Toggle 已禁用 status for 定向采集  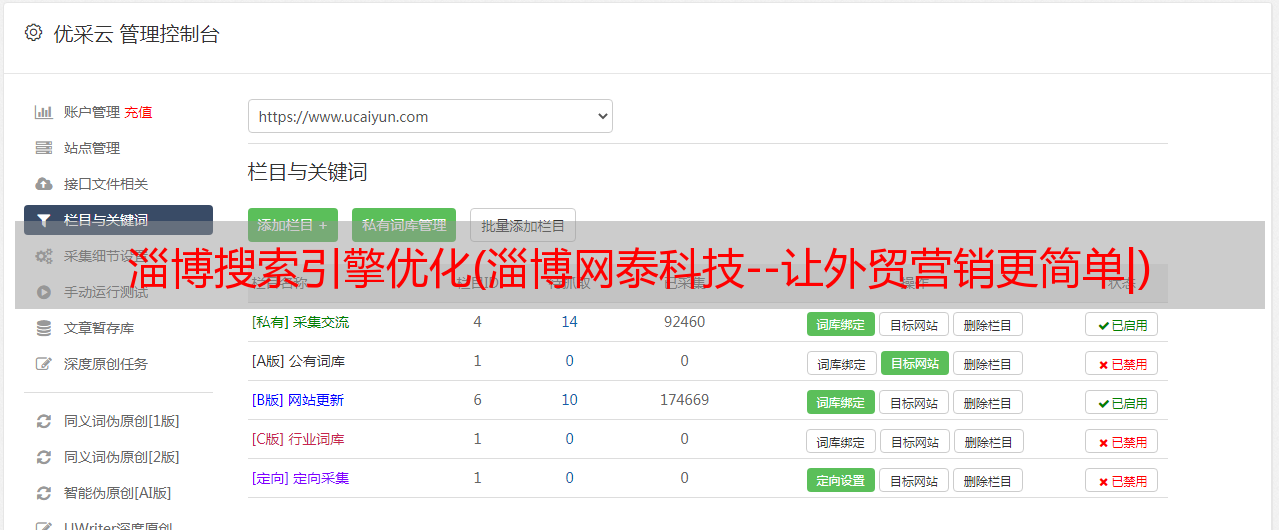[1121, 480]
